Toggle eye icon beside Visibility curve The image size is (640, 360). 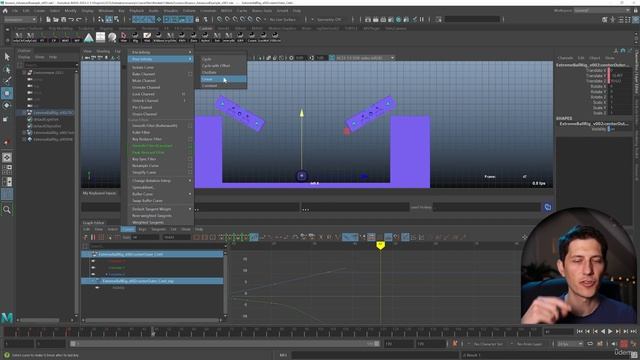tap(97, 288)
